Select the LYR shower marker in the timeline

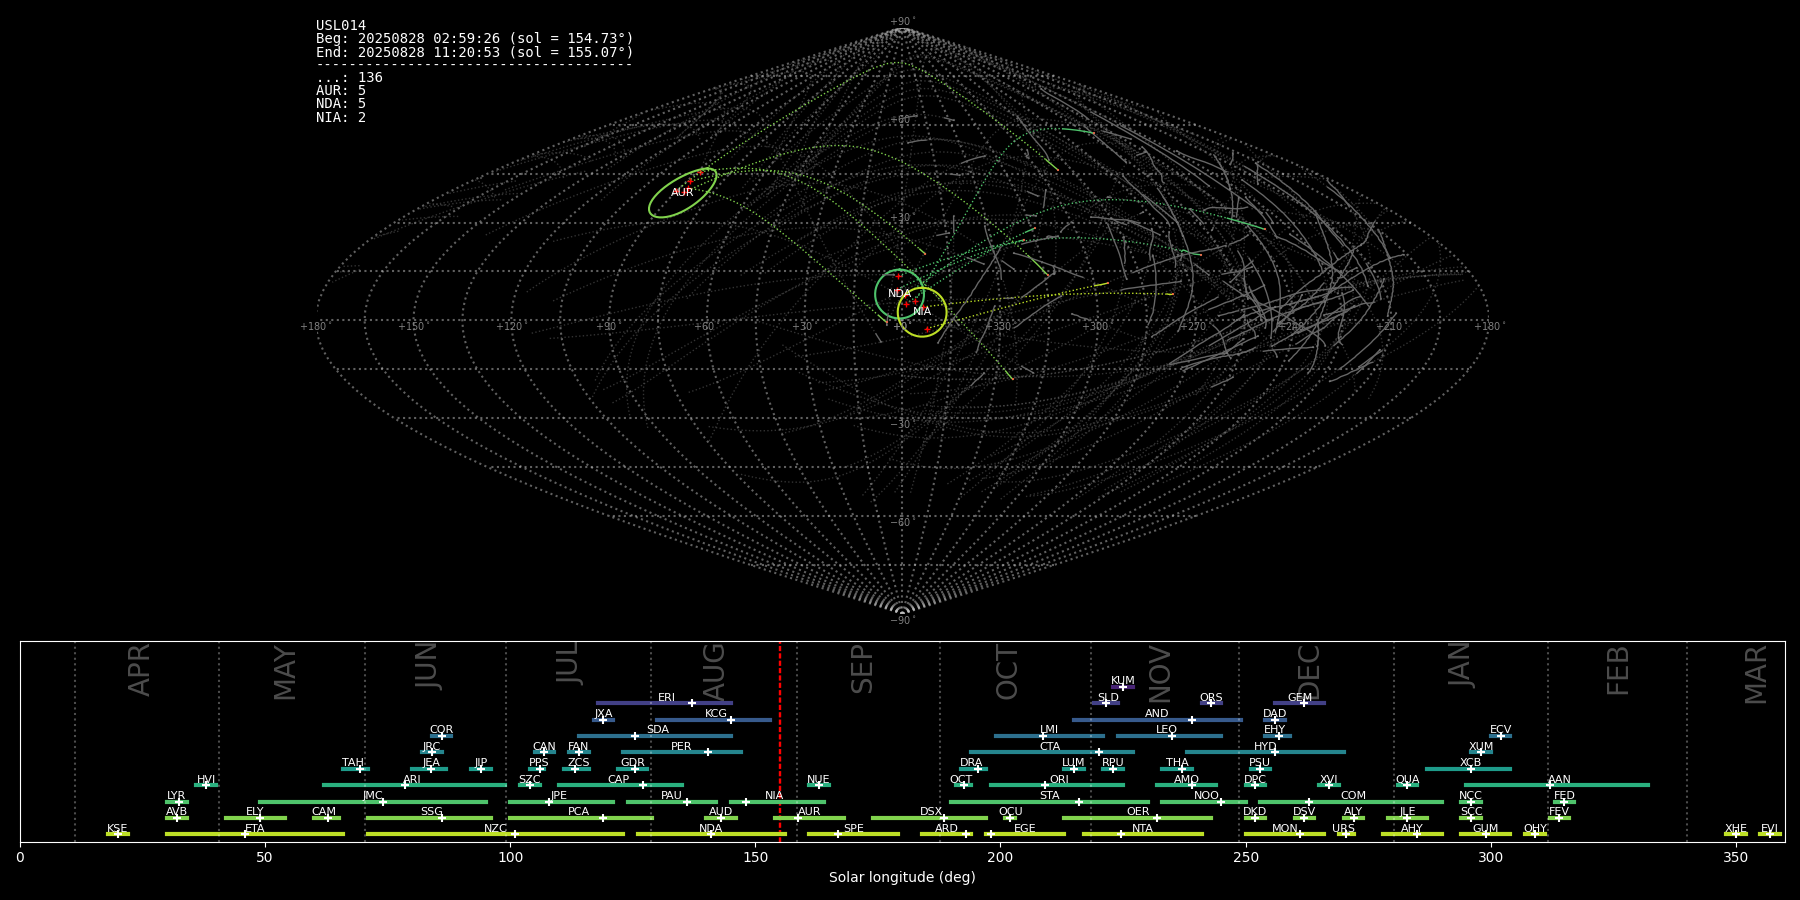click(x=177, y=801)
